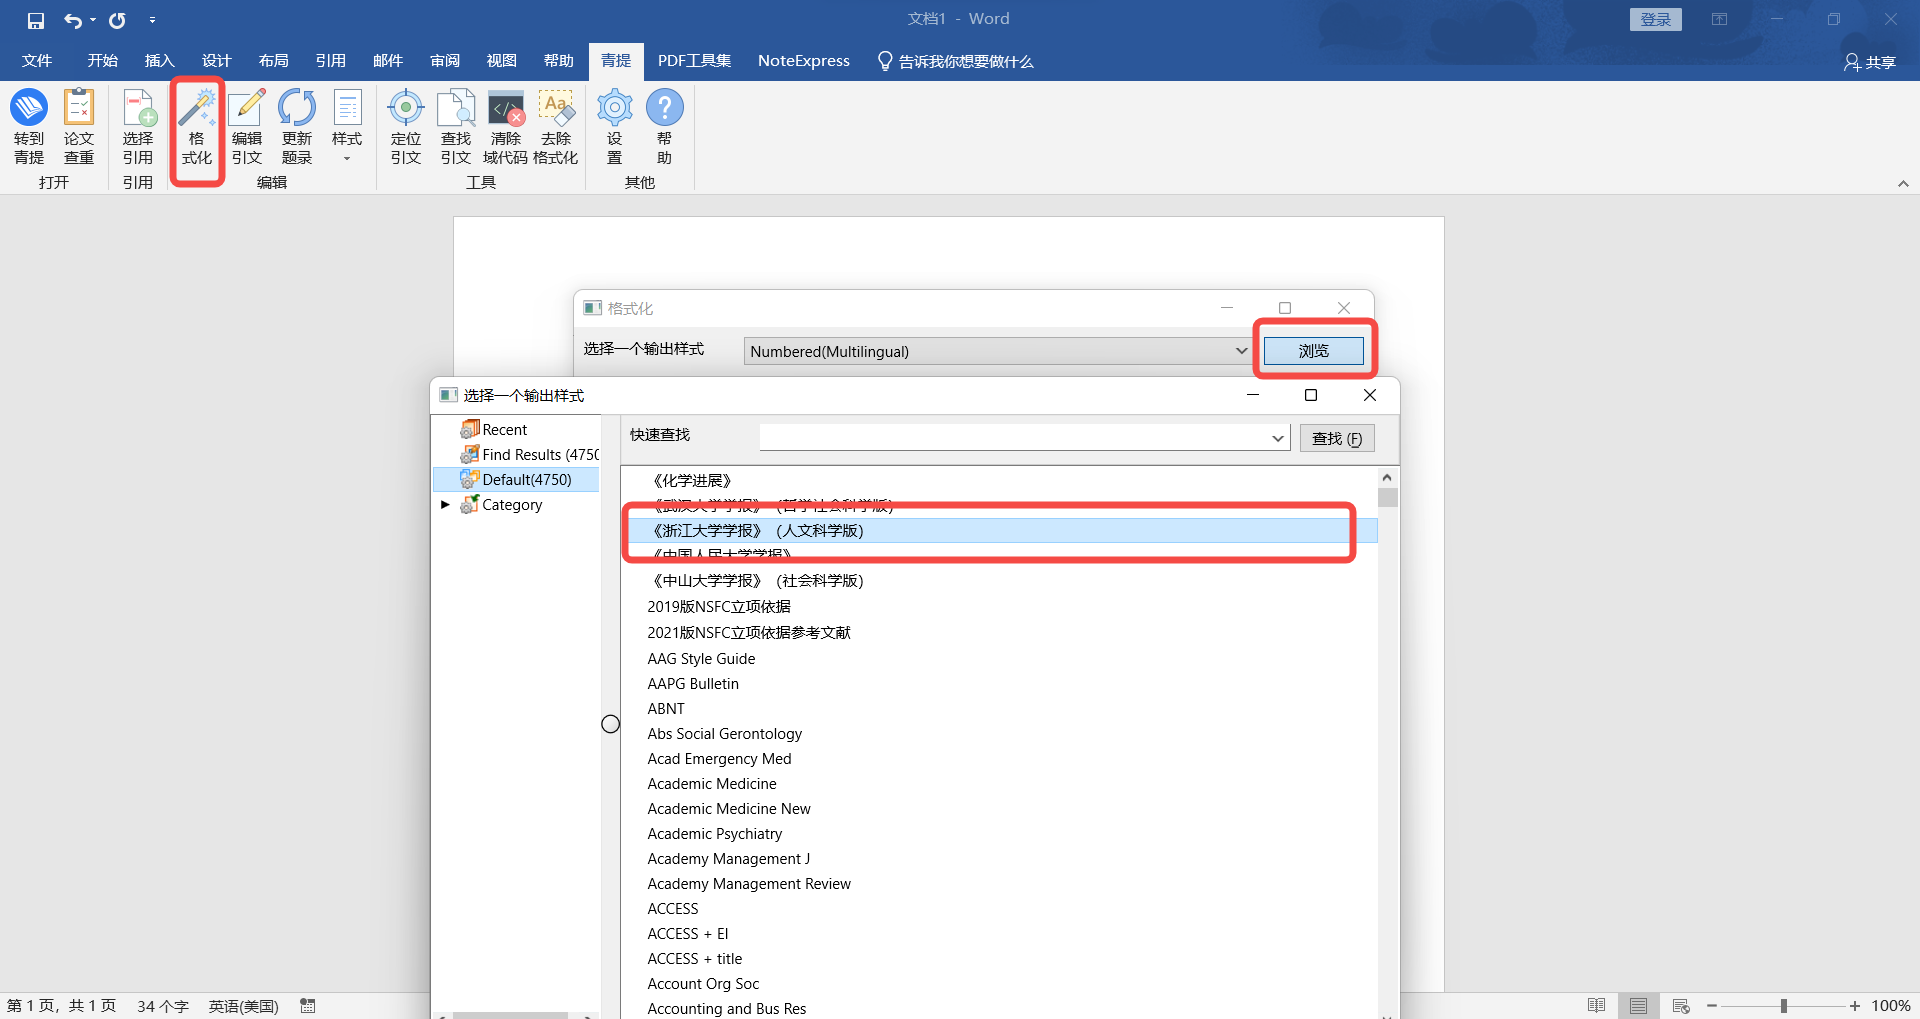Open the 快速查找 dropdown arrow
The height and width of the screenshot is (1019, 1920).
coord(1278,438)
